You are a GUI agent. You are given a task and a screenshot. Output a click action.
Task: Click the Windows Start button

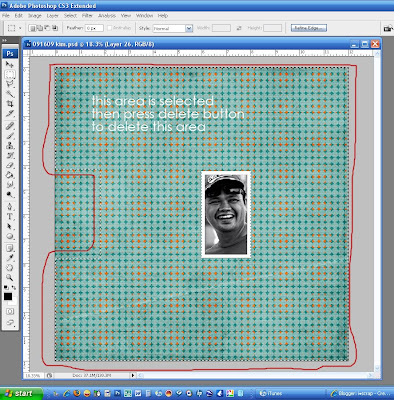coord(21,394)
